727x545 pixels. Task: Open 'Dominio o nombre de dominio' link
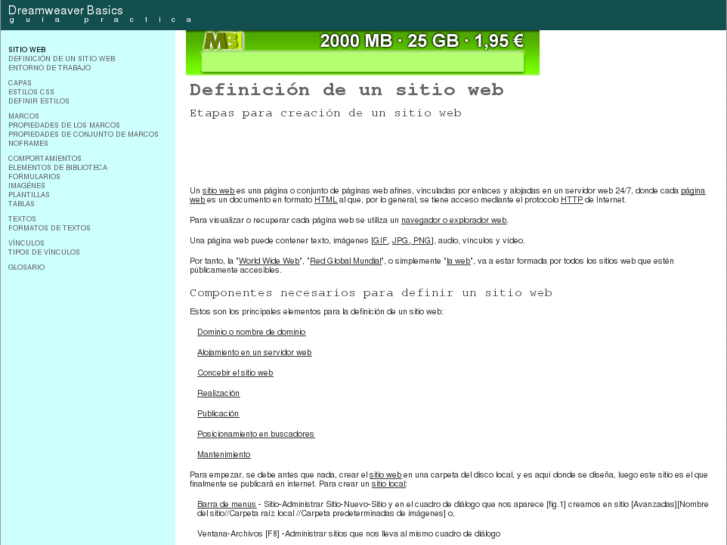(x=251, y=332)
